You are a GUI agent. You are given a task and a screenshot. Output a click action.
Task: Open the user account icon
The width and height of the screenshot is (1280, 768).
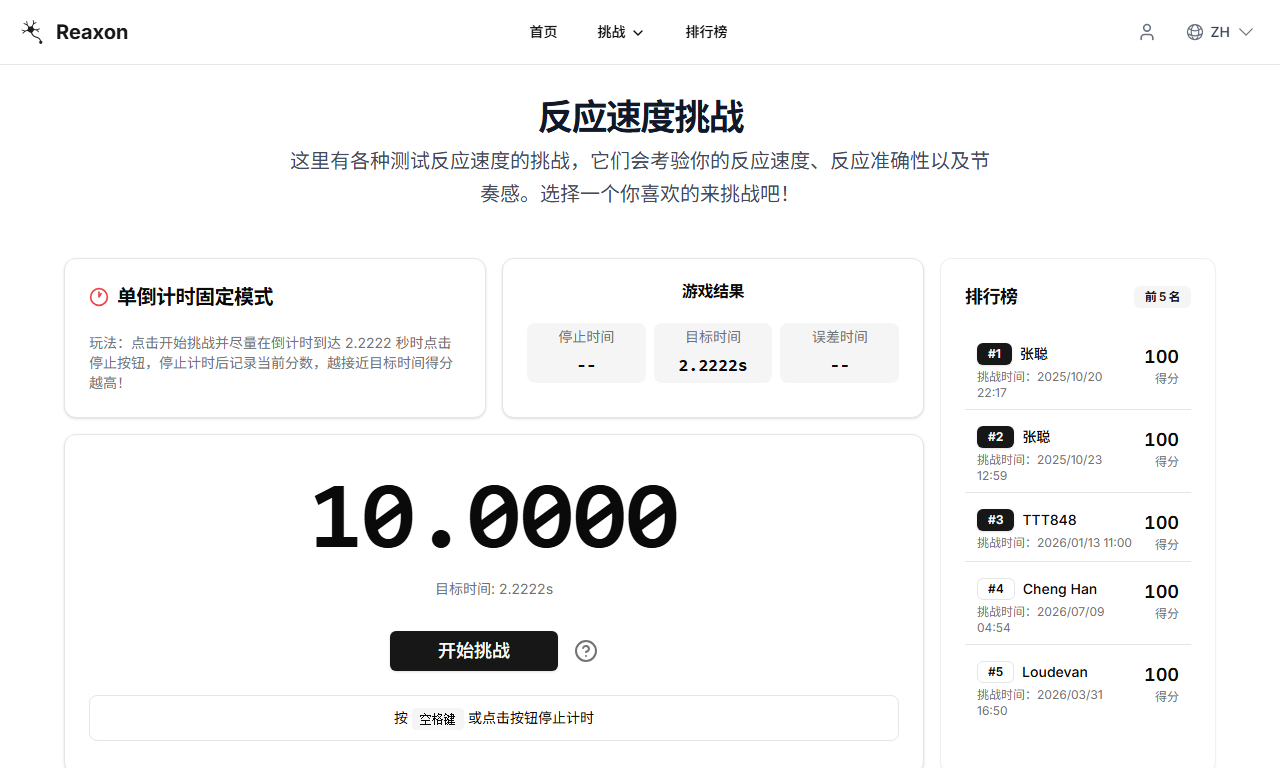1147,32
